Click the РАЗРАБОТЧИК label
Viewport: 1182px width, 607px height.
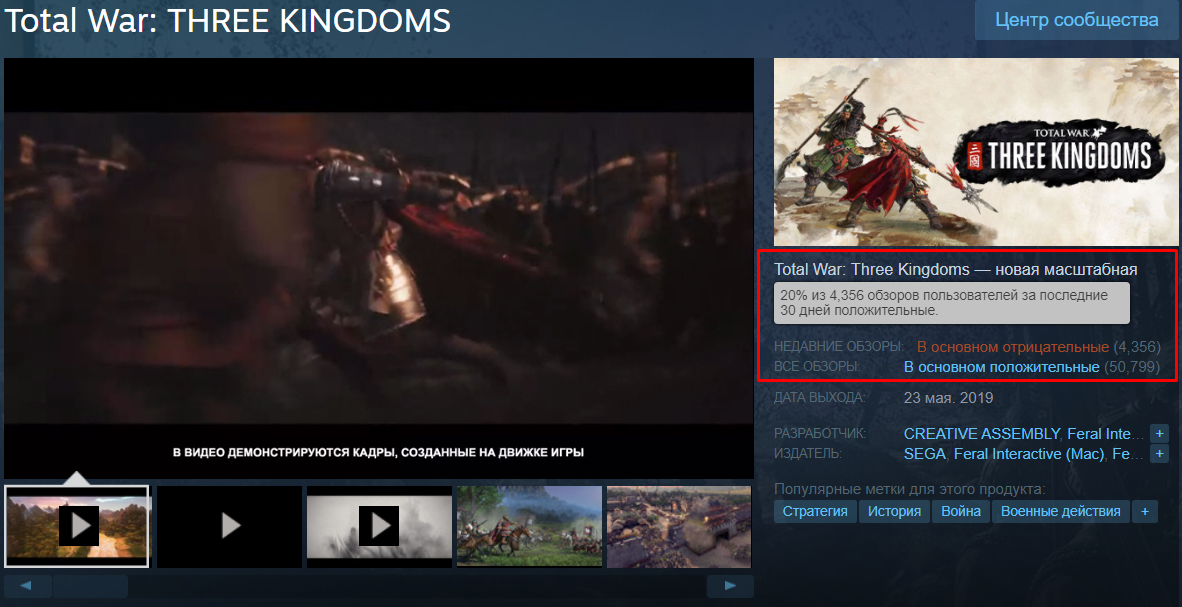click(x=820, y=434)
